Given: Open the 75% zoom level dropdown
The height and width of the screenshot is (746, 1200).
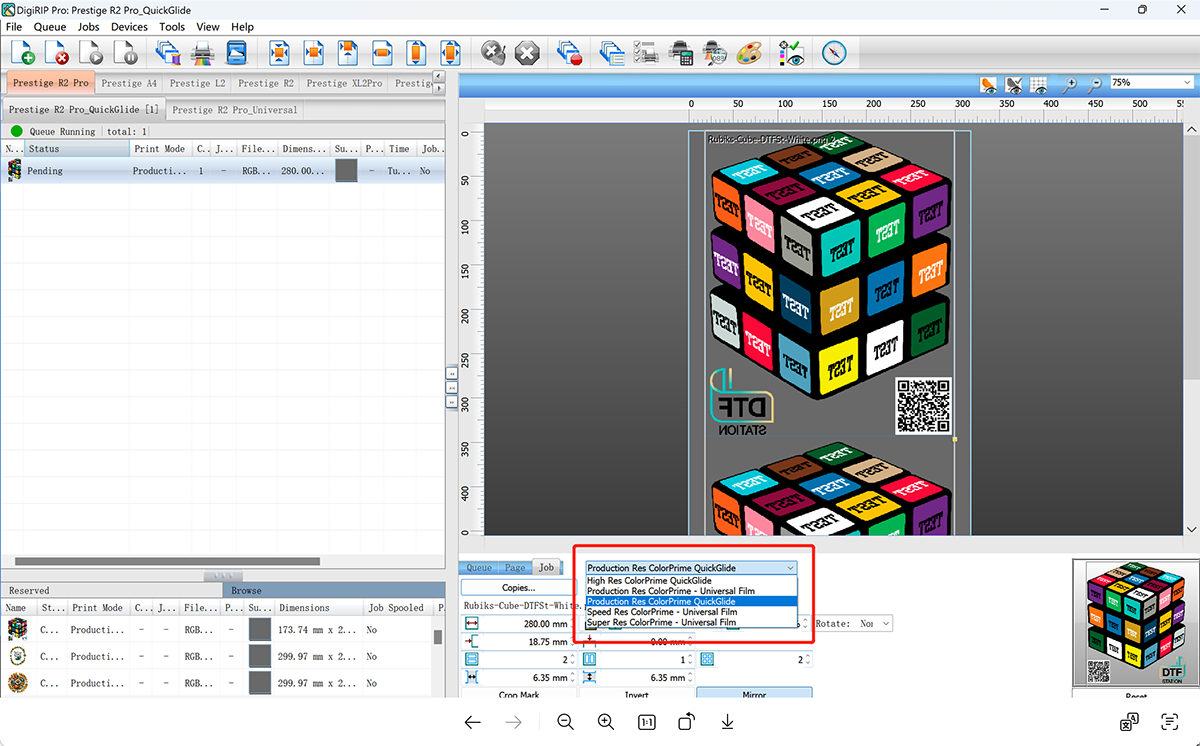Looking at the screenshot, I should point(1150,83).
